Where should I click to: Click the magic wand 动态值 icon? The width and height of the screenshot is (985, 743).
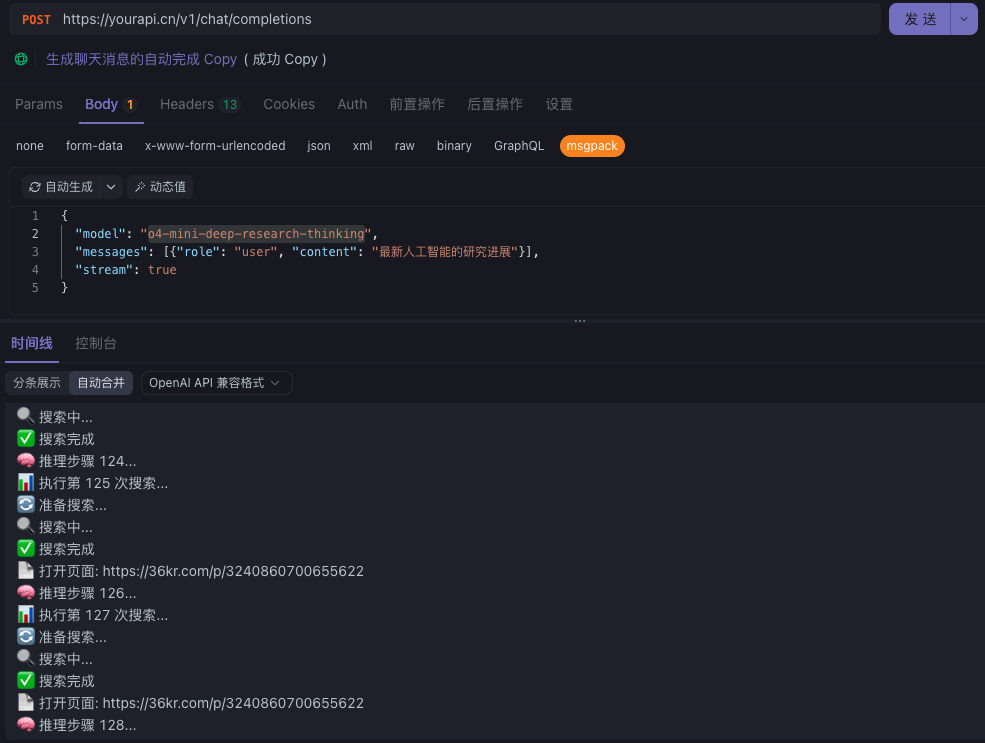(x=140, y=187)
